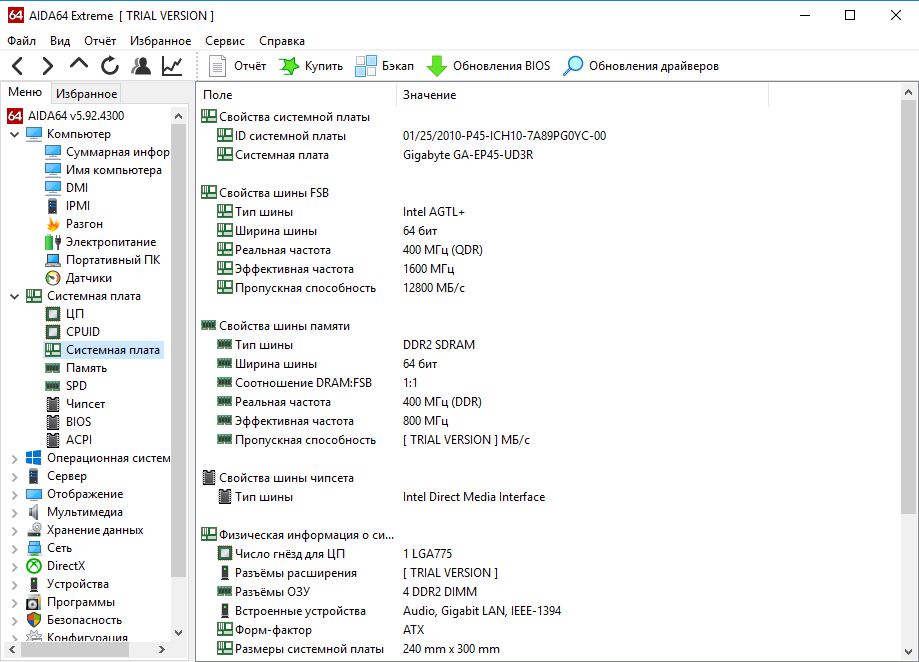Expand the Программы tree node
919x662 pixels.
pyautogui.click(x=15, y=603)
